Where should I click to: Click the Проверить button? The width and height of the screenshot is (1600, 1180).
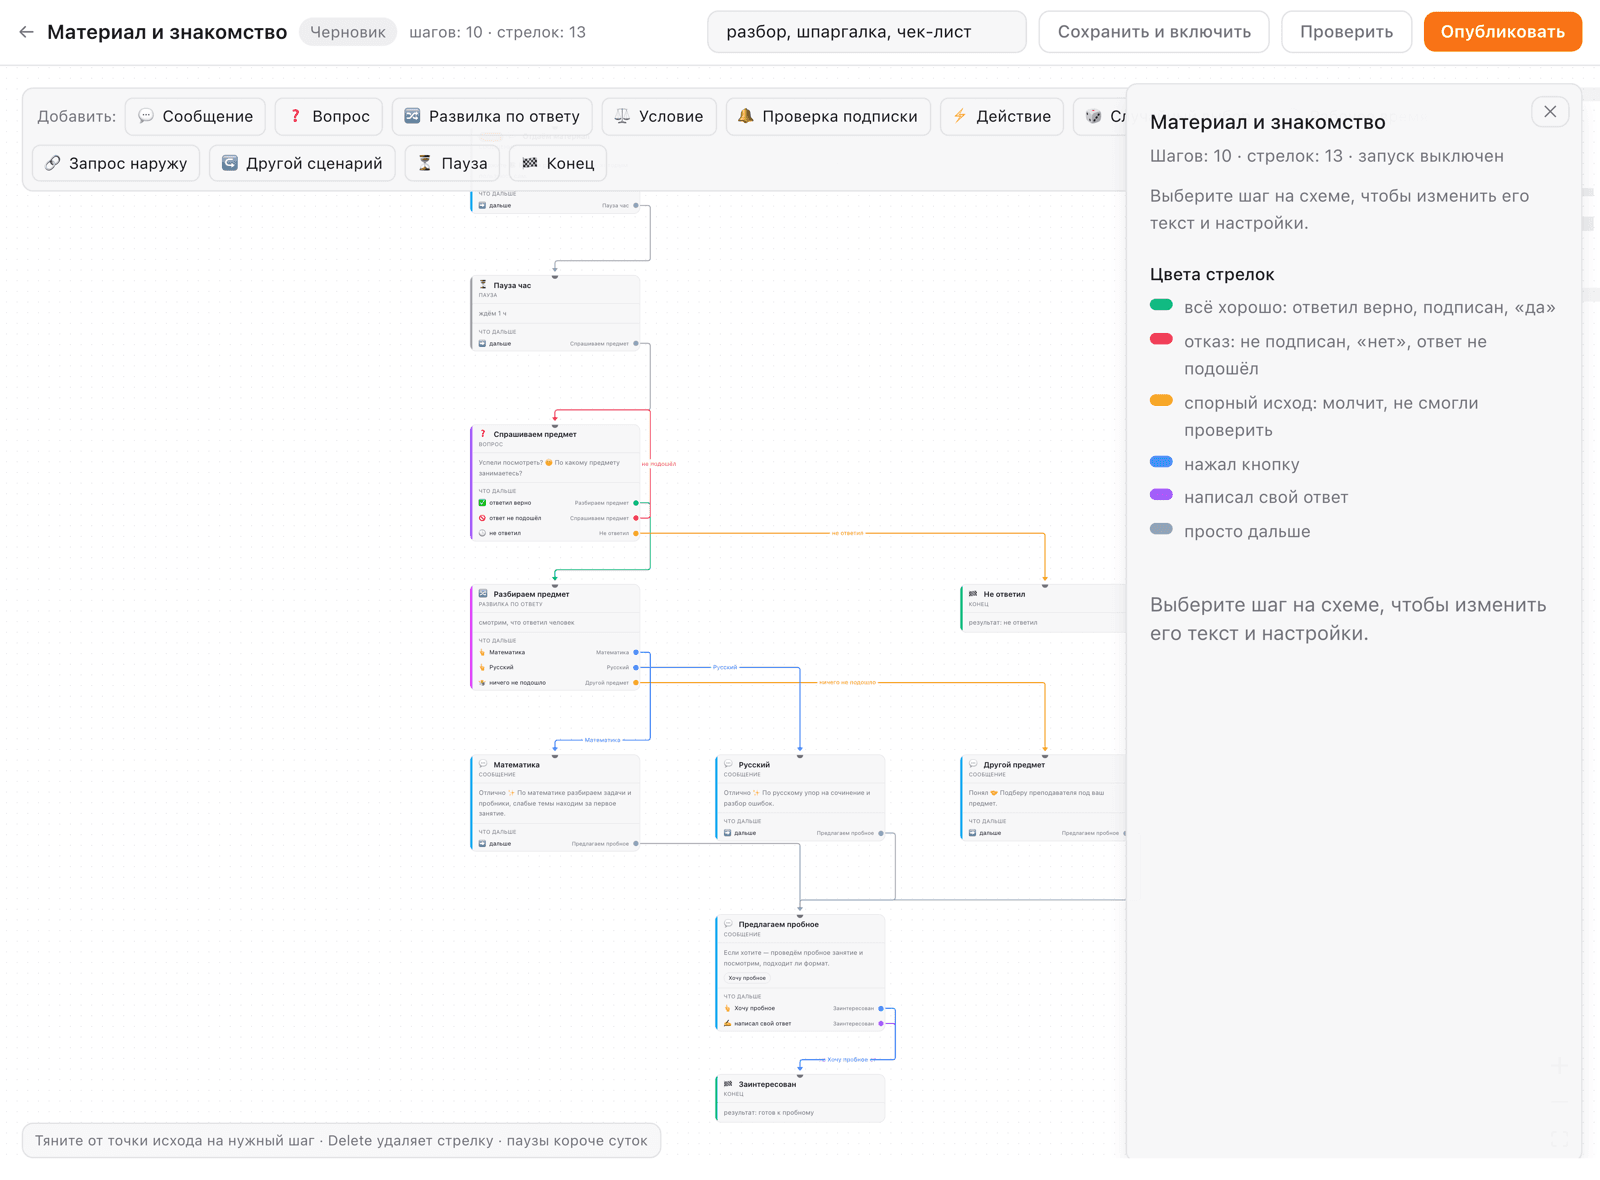coord(1346,32)
